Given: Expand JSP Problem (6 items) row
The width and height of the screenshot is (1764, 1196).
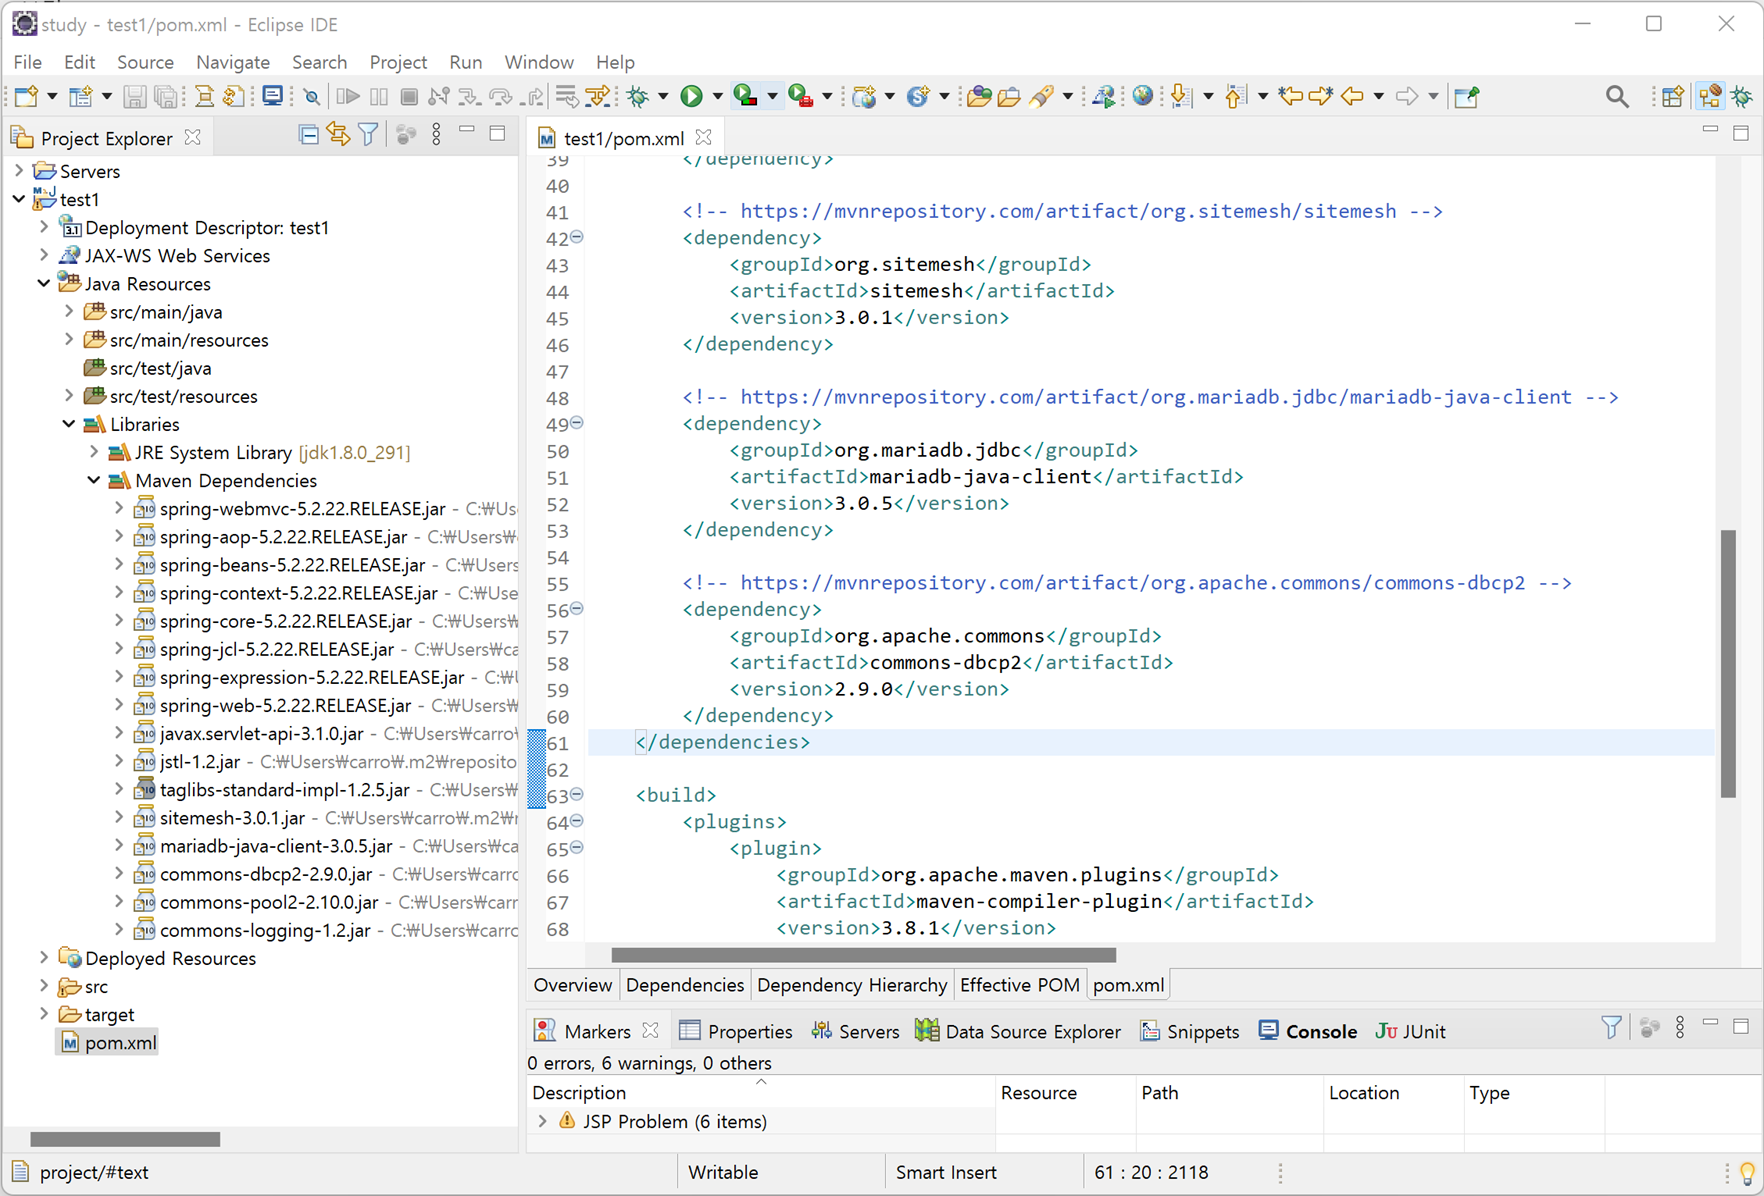Looking at the screenshot, I should (543, 1122).
